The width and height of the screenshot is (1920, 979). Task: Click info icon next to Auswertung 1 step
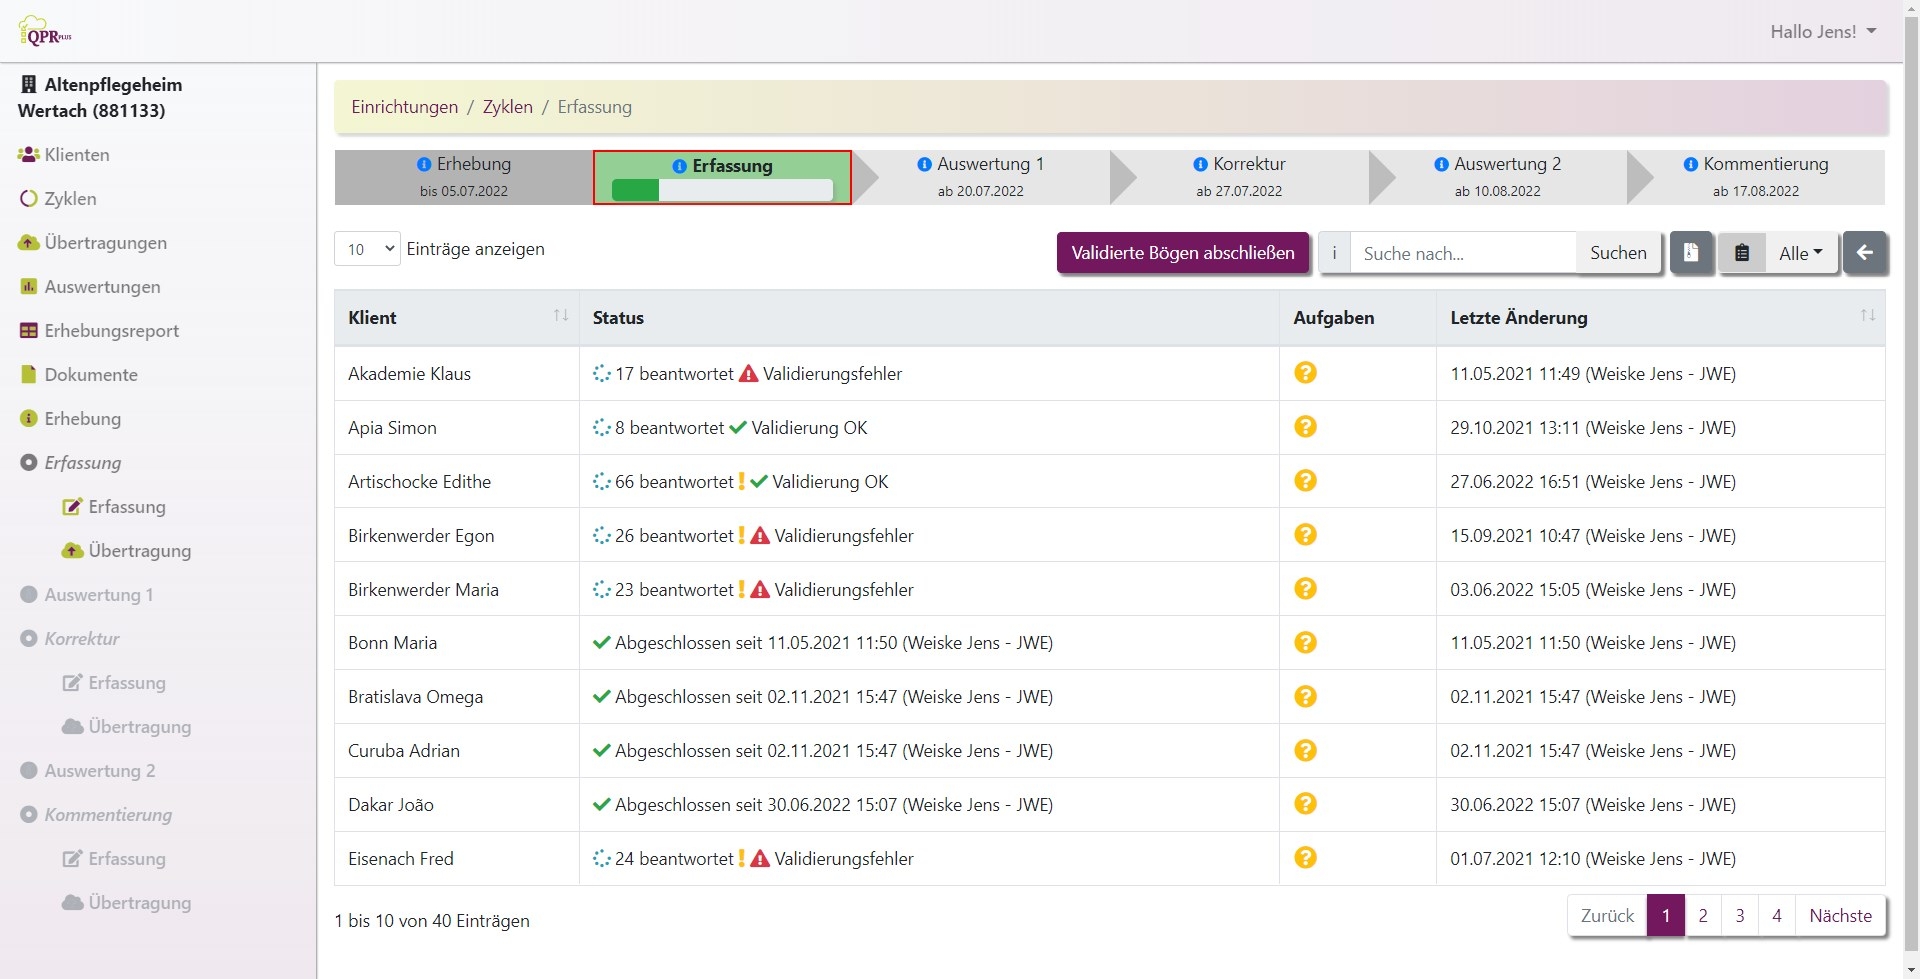click(x=925, y=164)
